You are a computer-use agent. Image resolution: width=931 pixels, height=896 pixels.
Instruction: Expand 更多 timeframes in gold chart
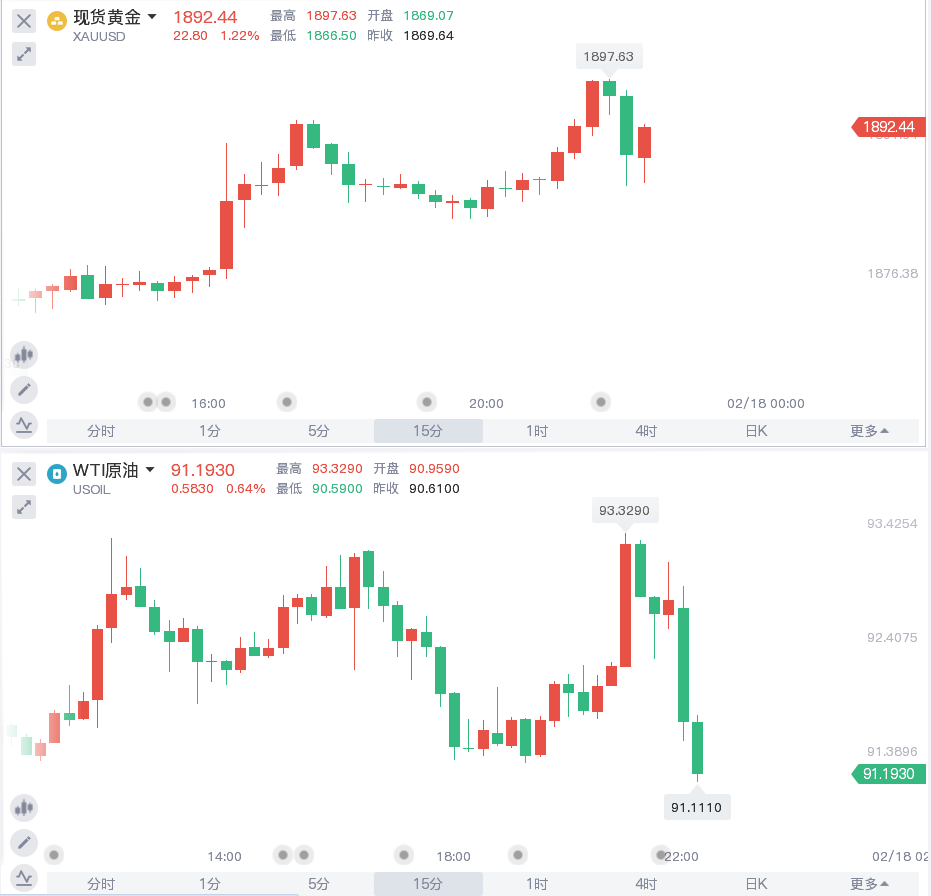pos(869,431)
